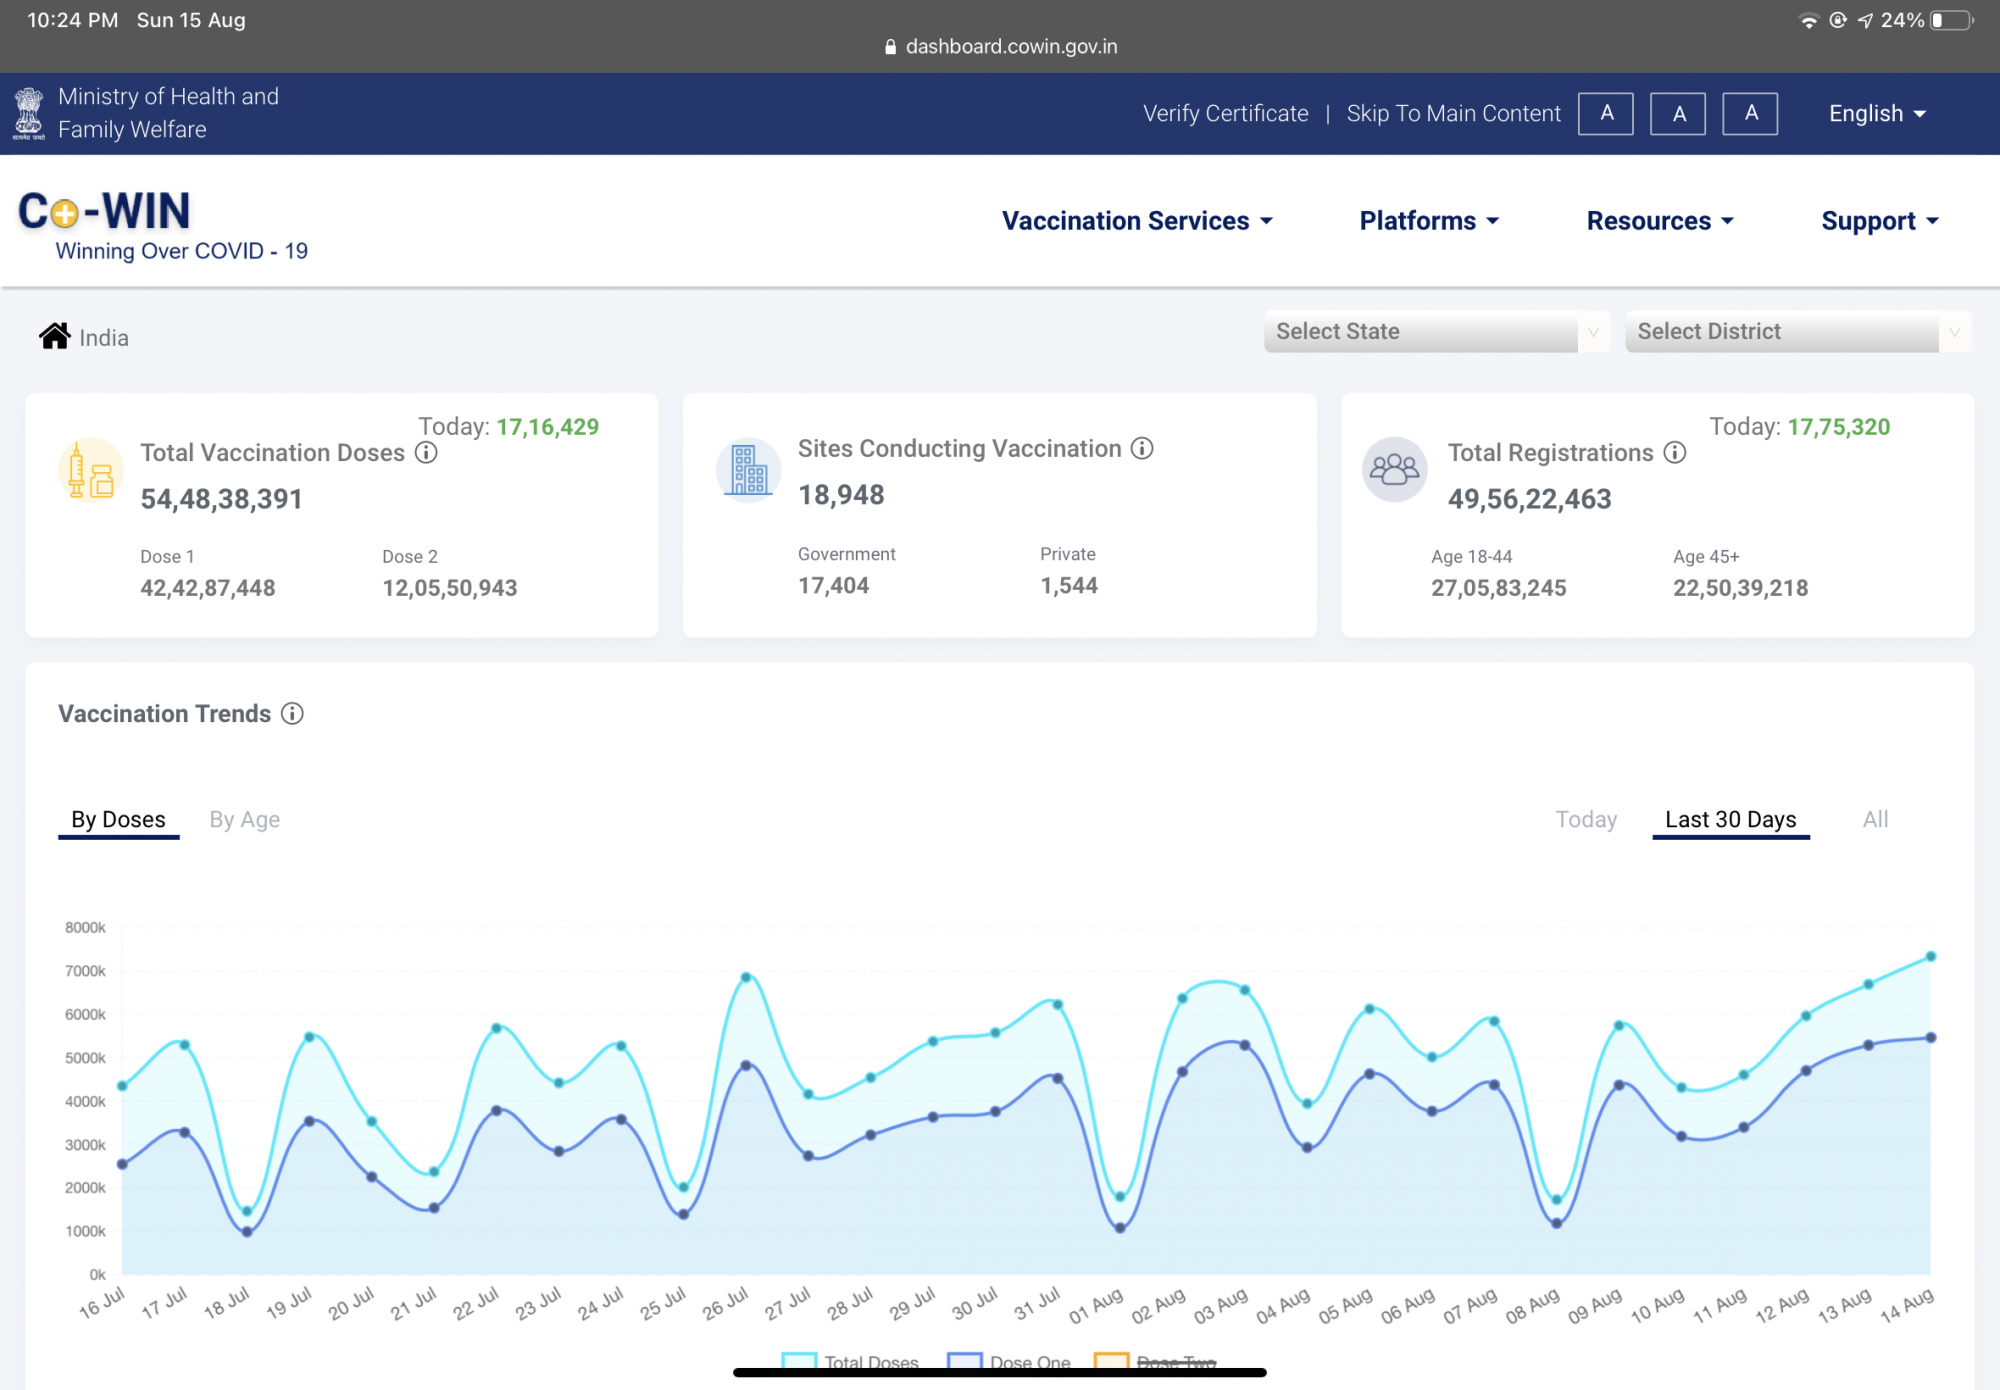Click the orientation lock status icon
2000x1390 pixels.
click(1838, 20)
